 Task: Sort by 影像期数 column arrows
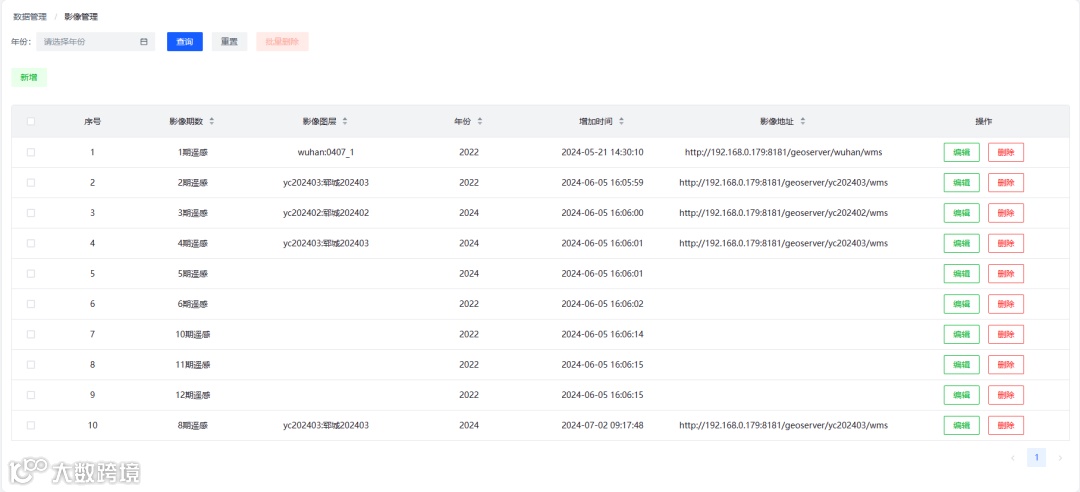[211, 121]
